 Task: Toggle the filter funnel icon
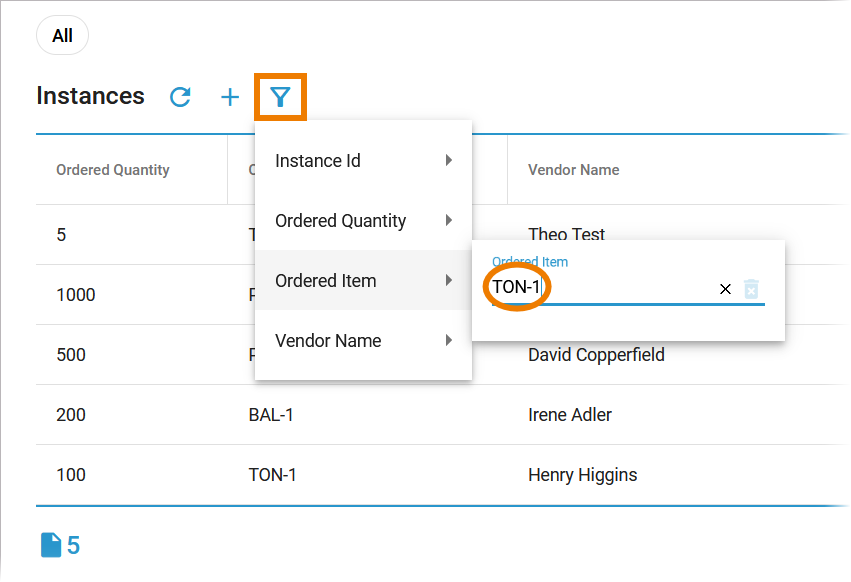pyautogui.click(x=280, y=97)
